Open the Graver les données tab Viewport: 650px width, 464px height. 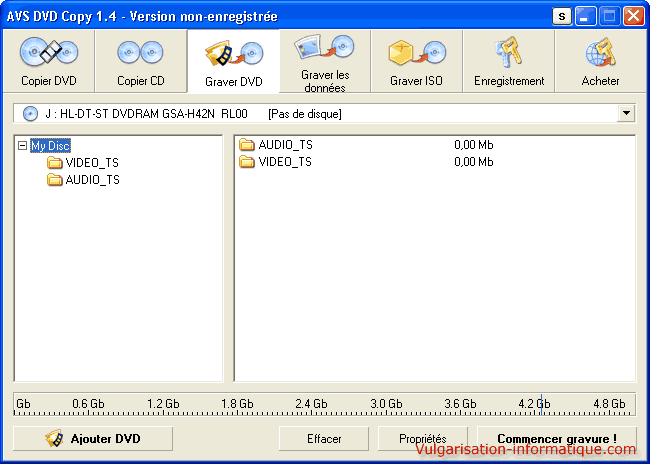325,61
